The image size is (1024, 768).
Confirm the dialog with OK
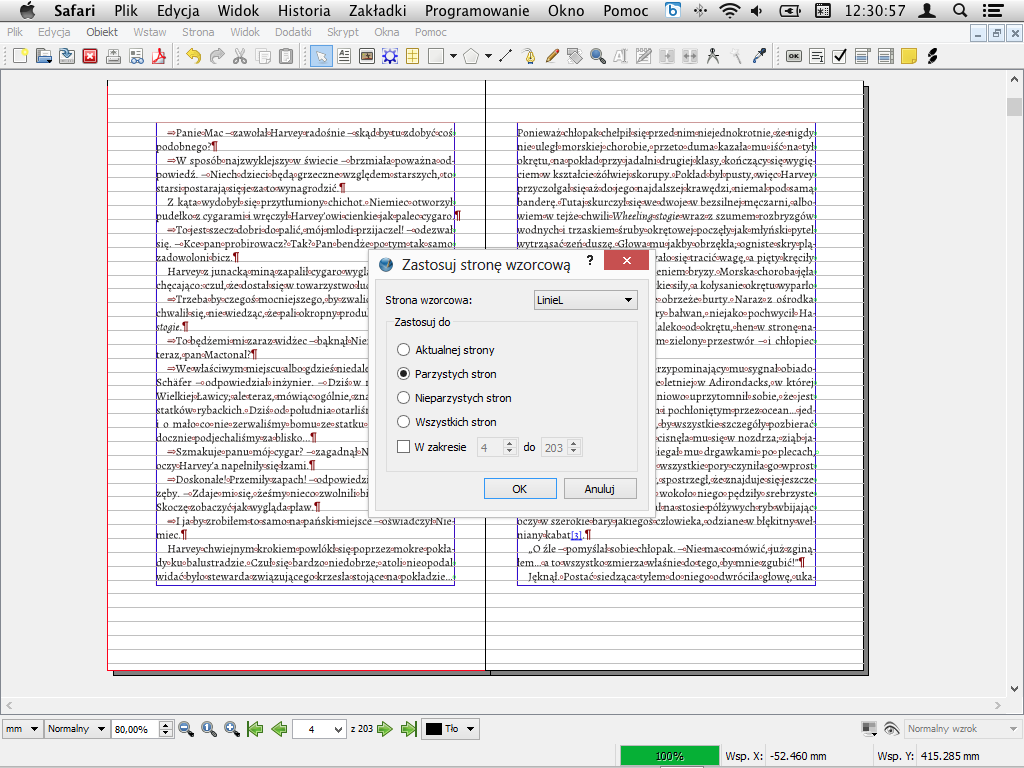point(520,489)
